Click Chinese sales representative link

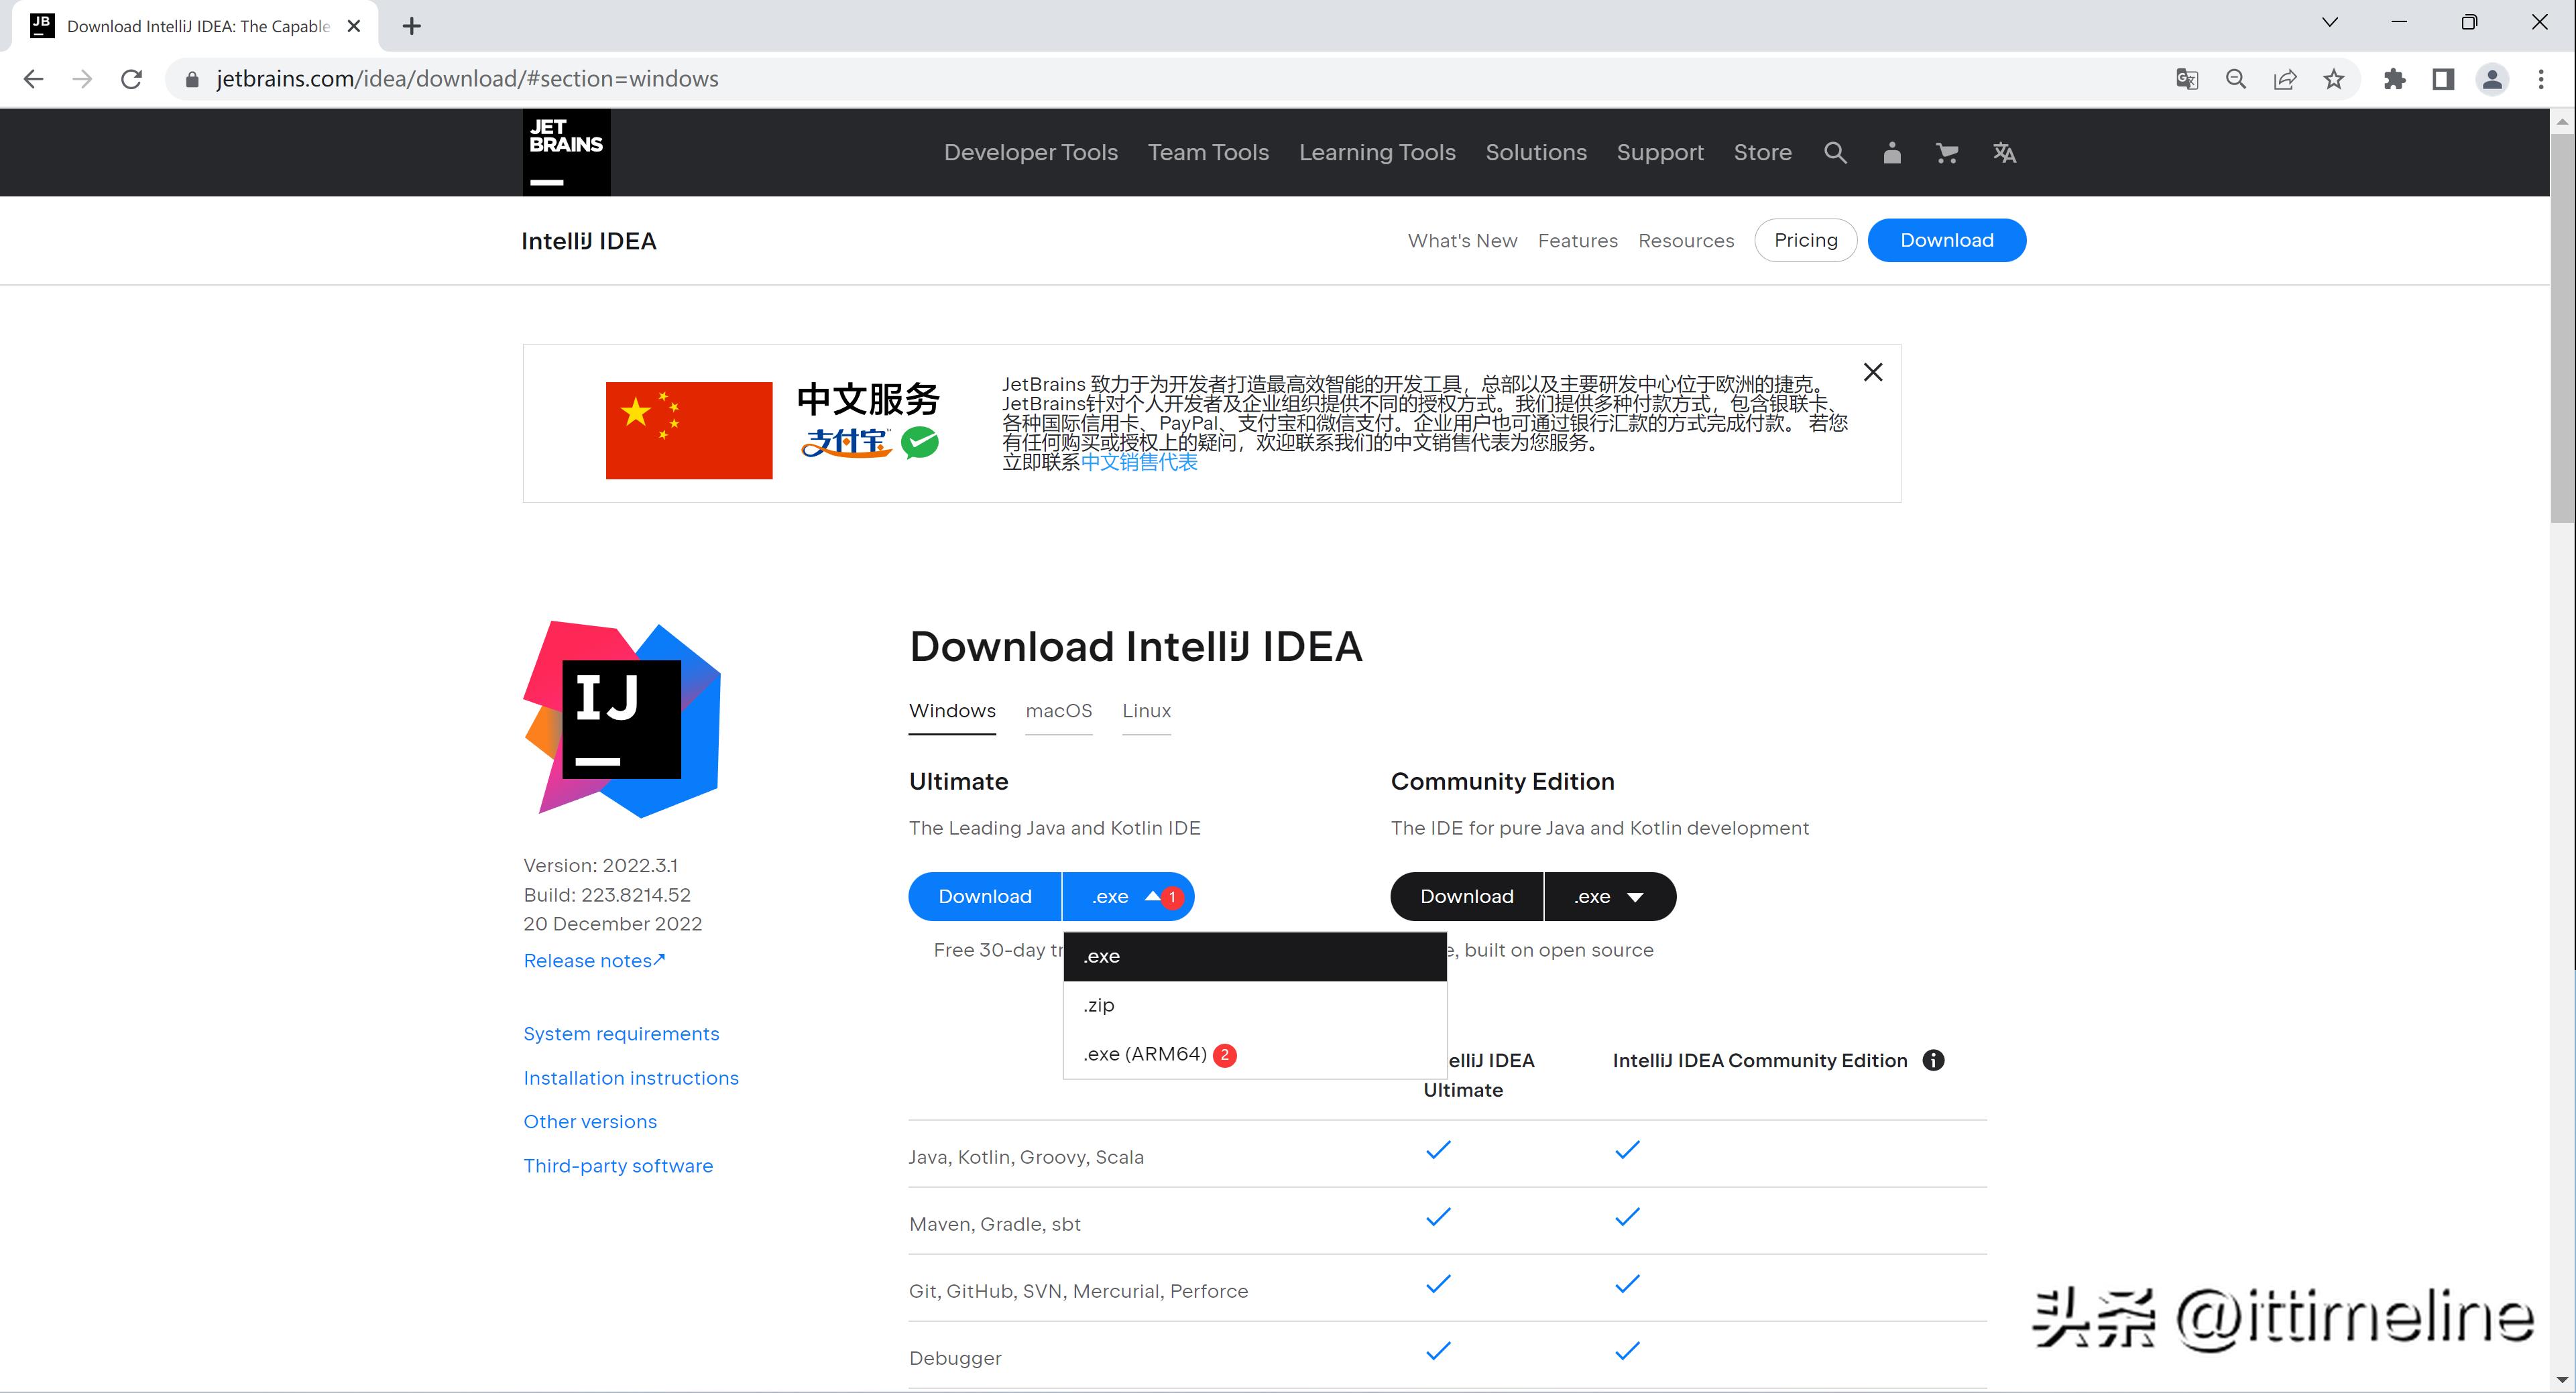[x=1139, y=462]
